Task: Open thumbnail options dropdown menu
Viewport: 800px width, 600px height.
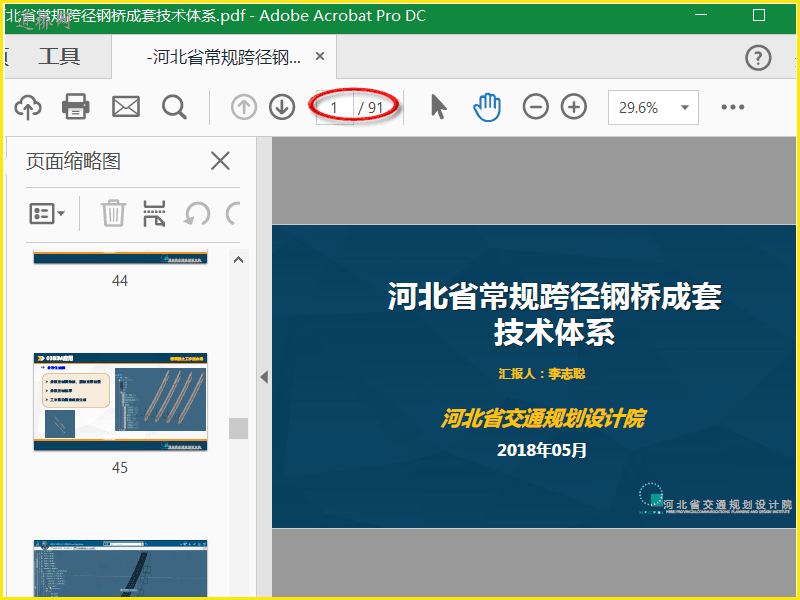Action: coord(47,213)
